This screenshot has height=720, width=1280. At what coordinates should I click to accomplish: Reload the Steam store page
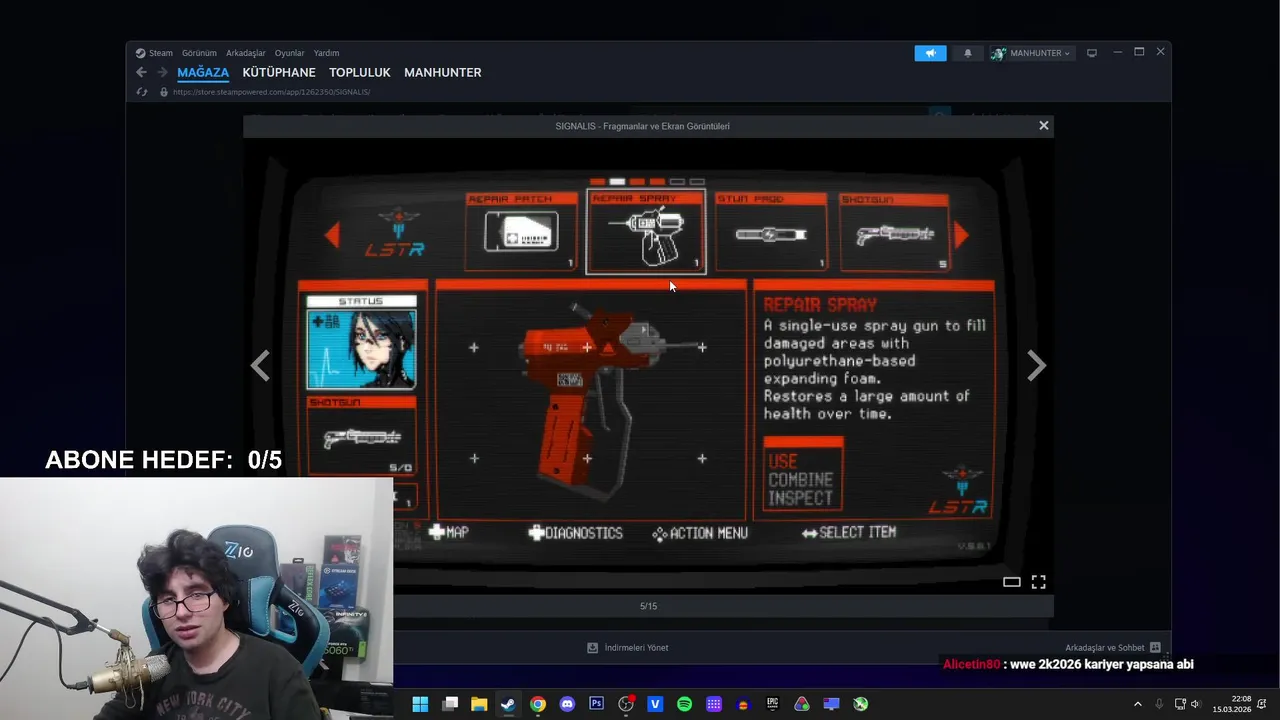tap(142, 92)
